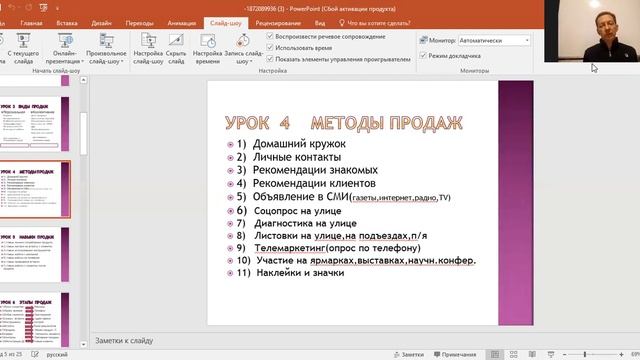
Task: Select Урок 3 Виды продаж slide thumbnail
Action: [x=34, y=124]
